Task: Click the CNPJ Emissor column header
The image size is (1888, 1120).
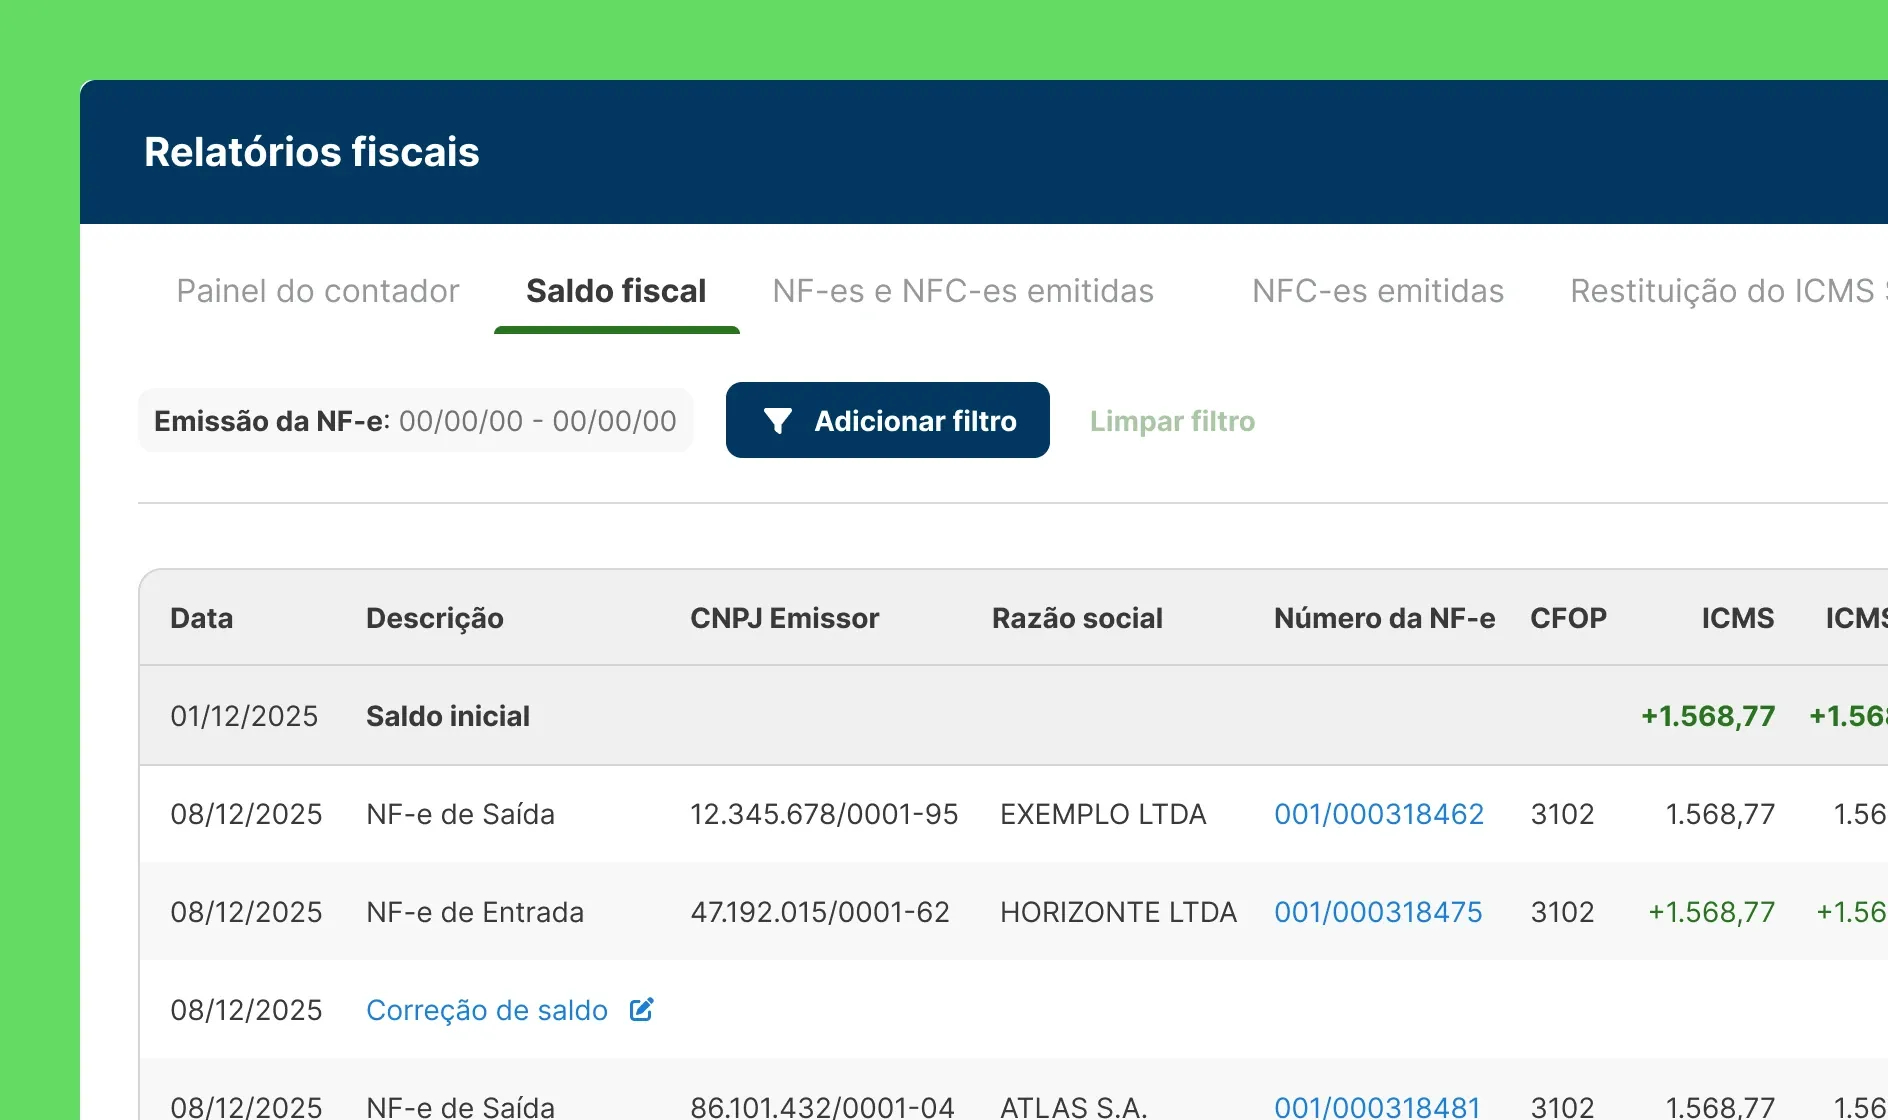Action: [x=785, y=618]
